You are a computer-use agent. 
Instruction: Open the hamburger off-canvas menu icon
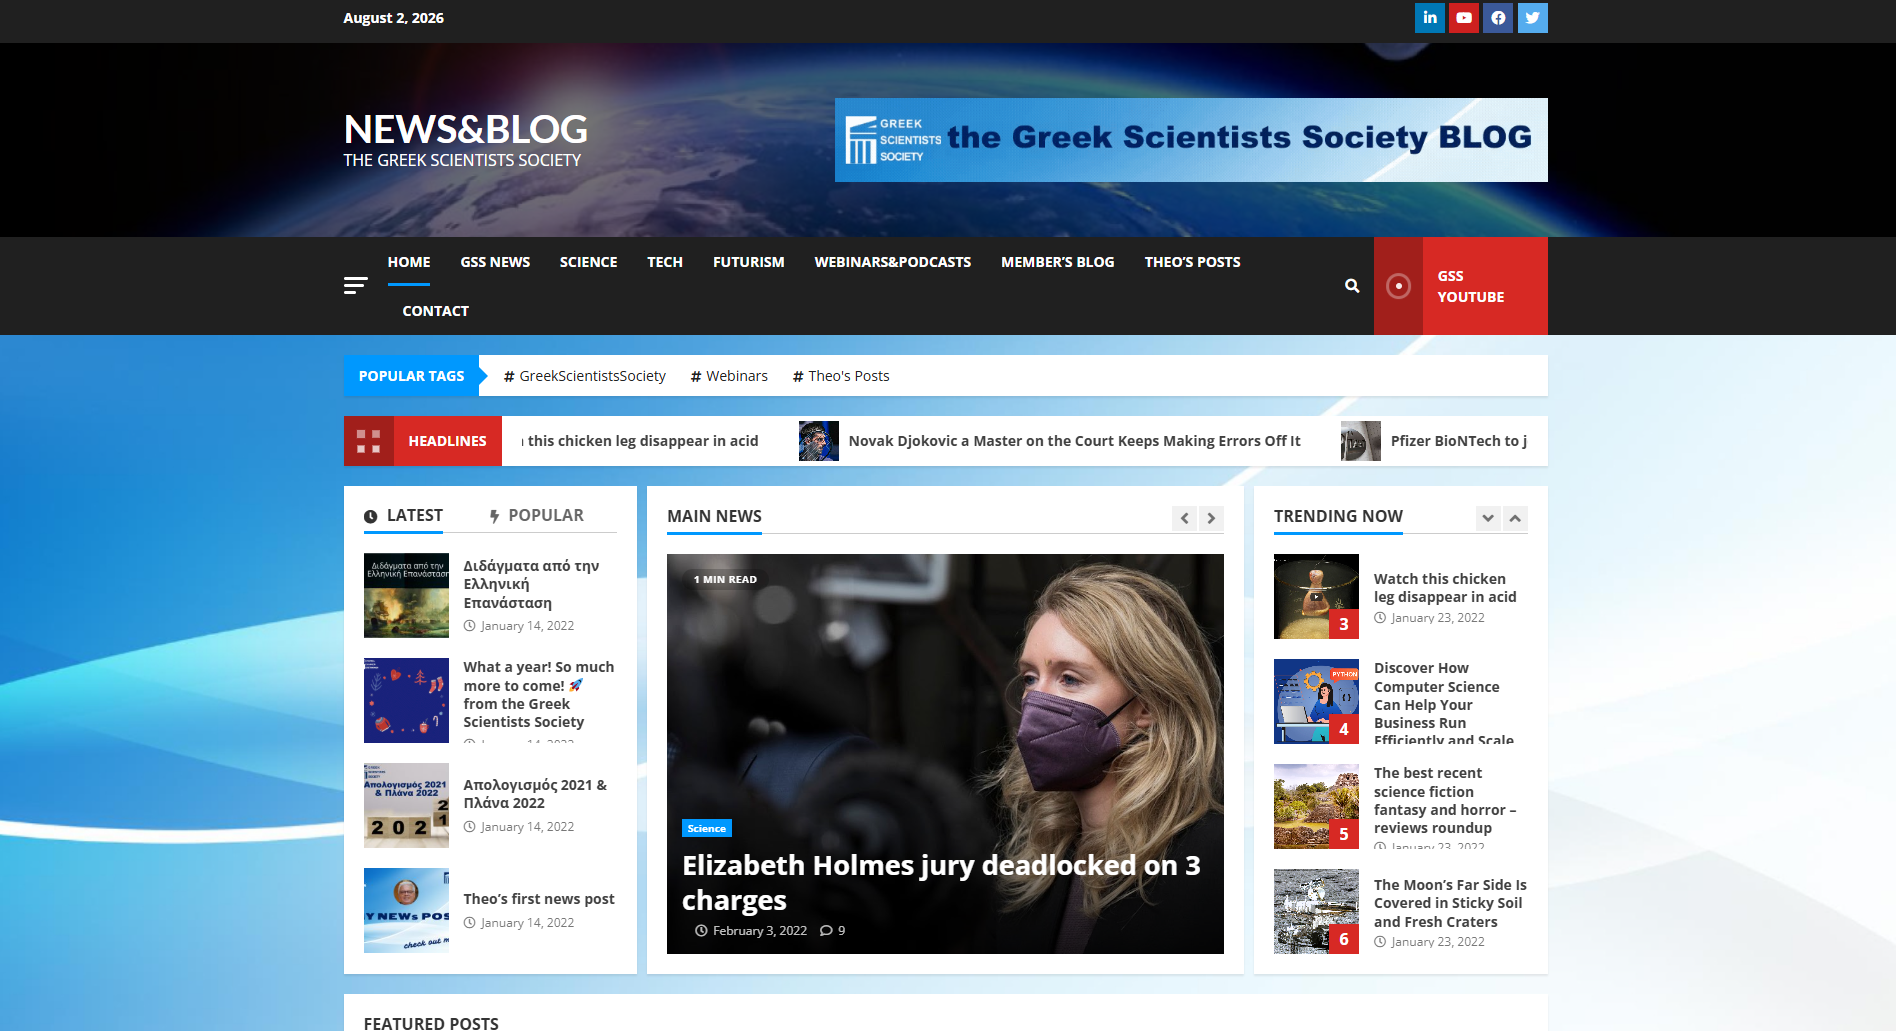[x=355, y=286]
